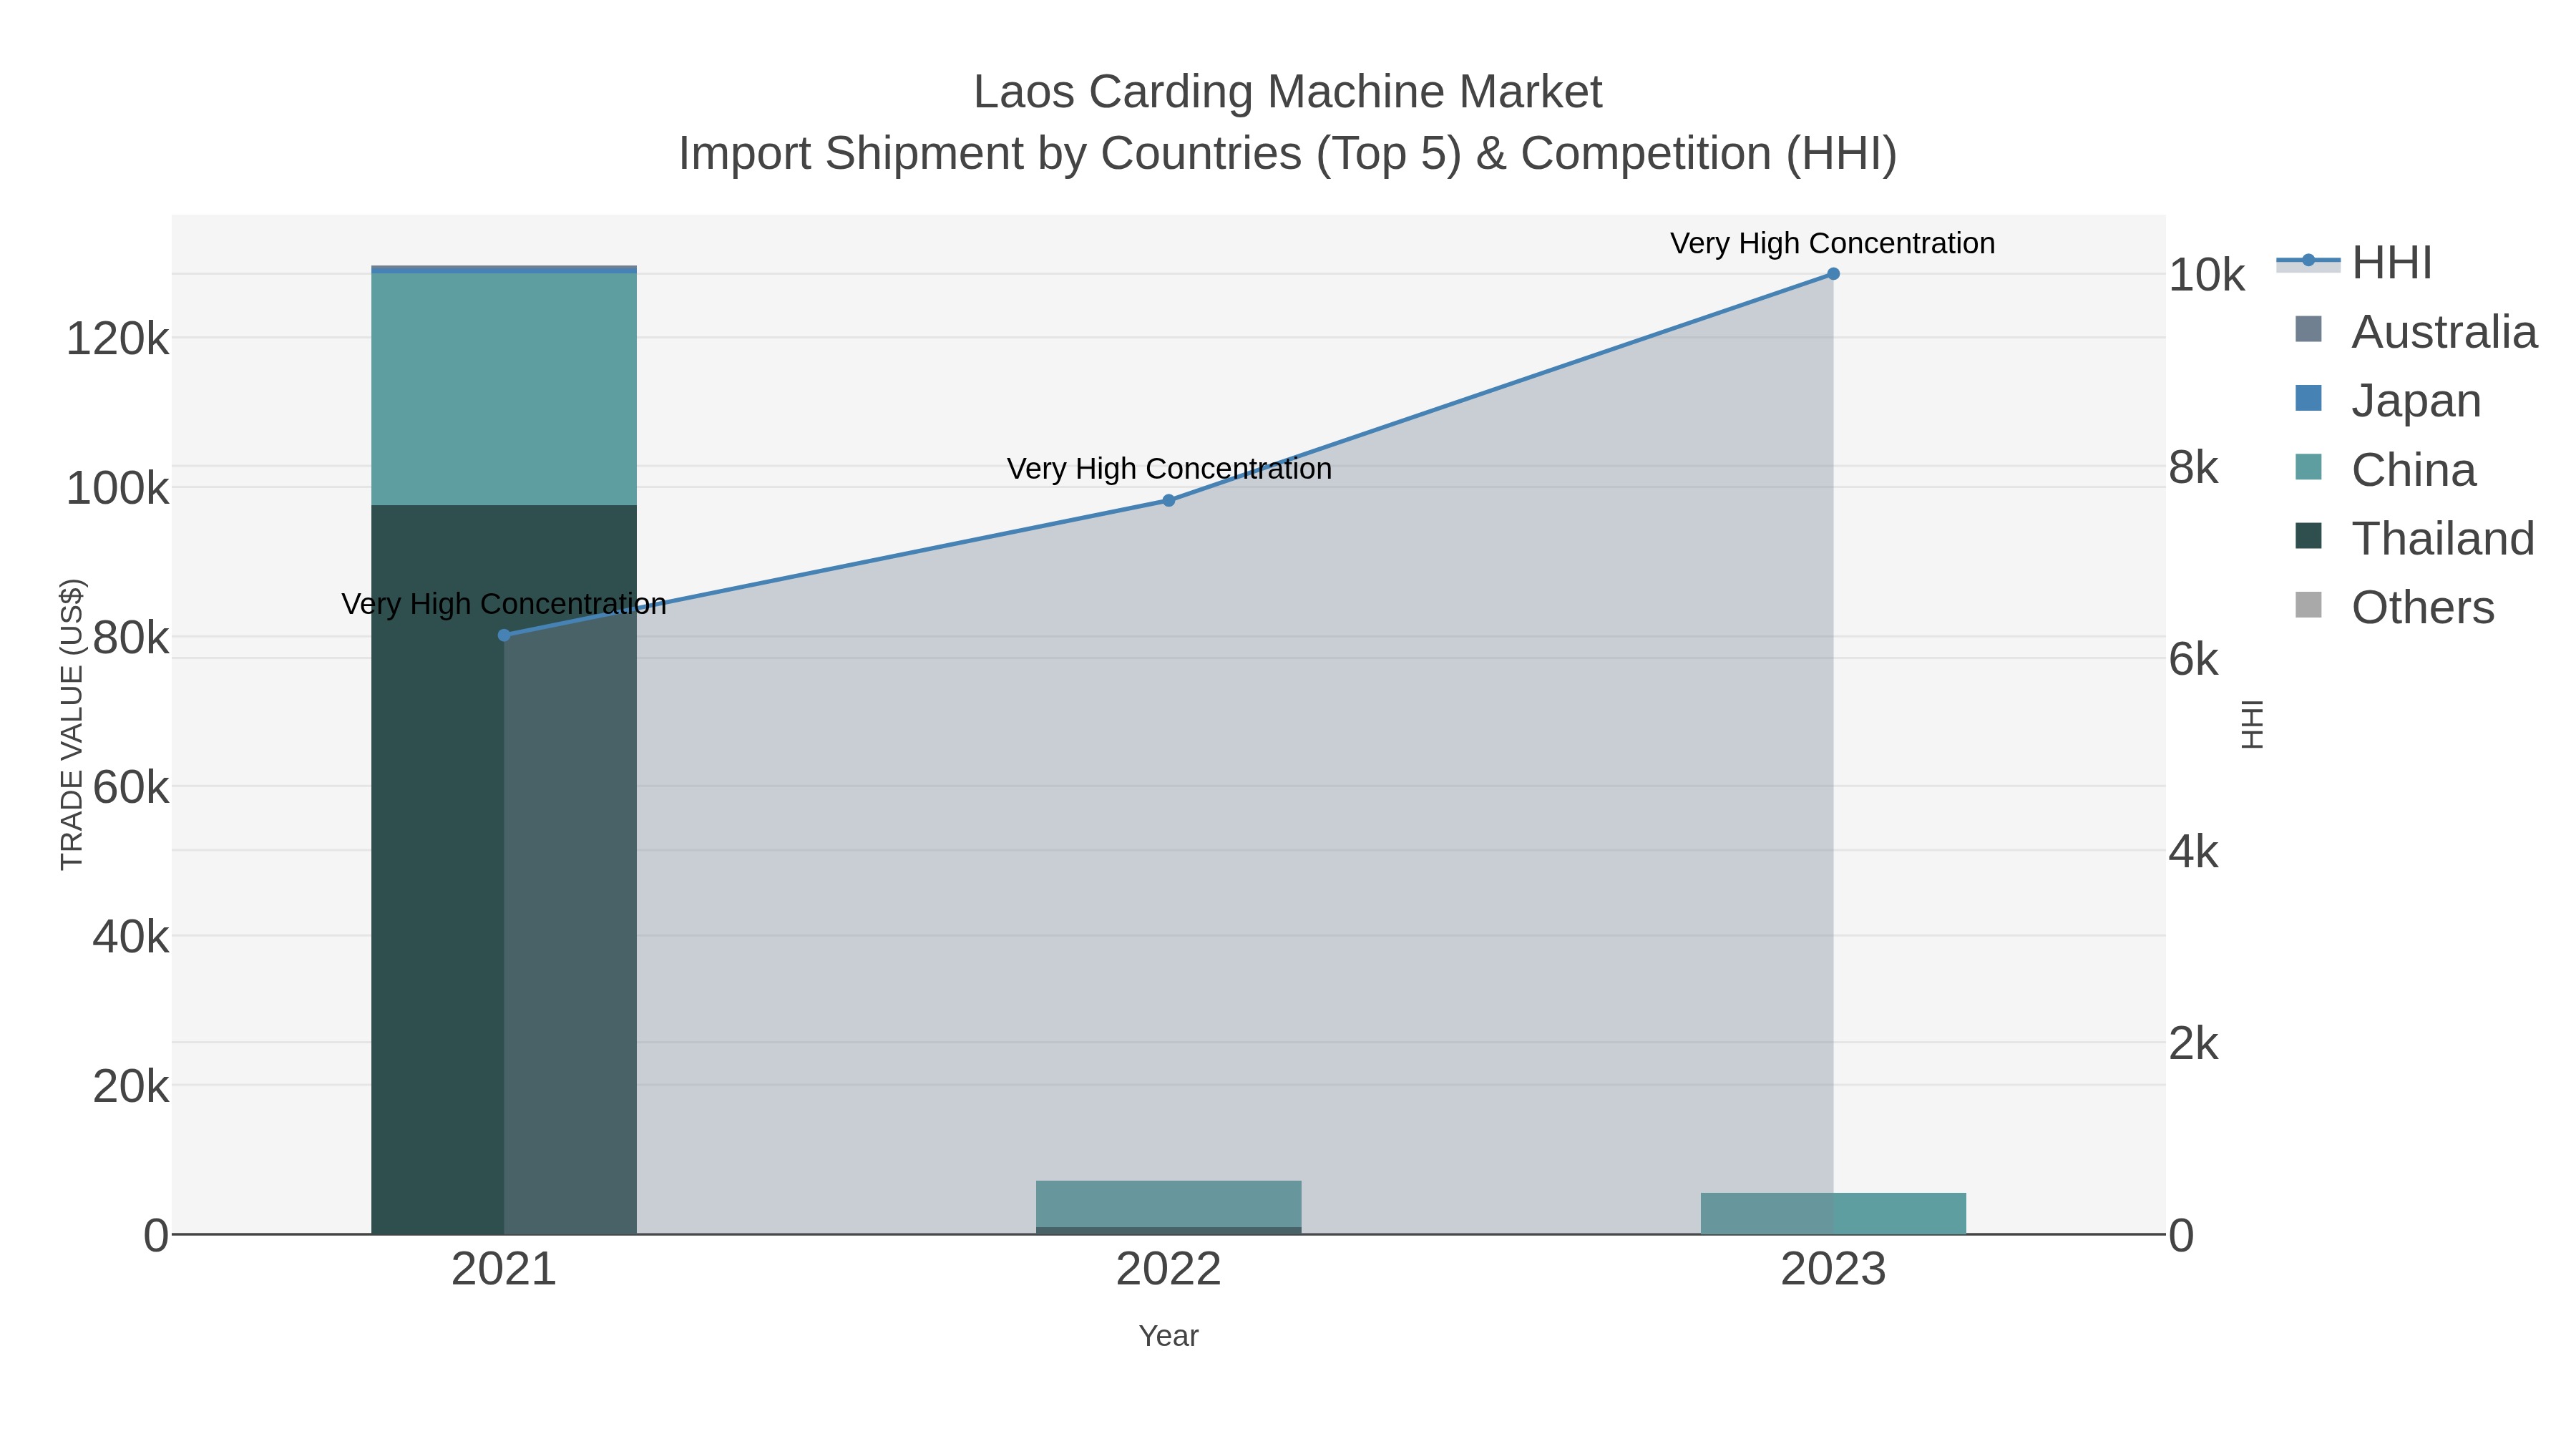Viewport: 2576px width, 1449px height.
Task: Click the 6k right axis tick
Action: tap(2193, 660)
